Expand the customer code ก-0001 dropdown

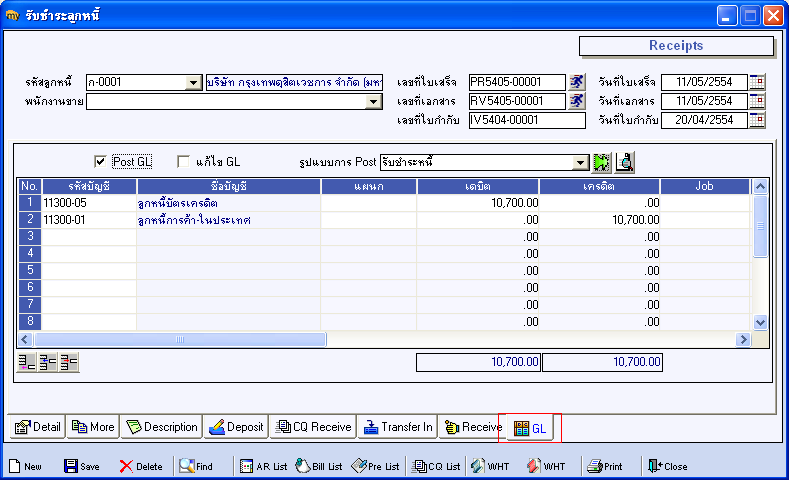pyautogui.click(x=194, y=83)
